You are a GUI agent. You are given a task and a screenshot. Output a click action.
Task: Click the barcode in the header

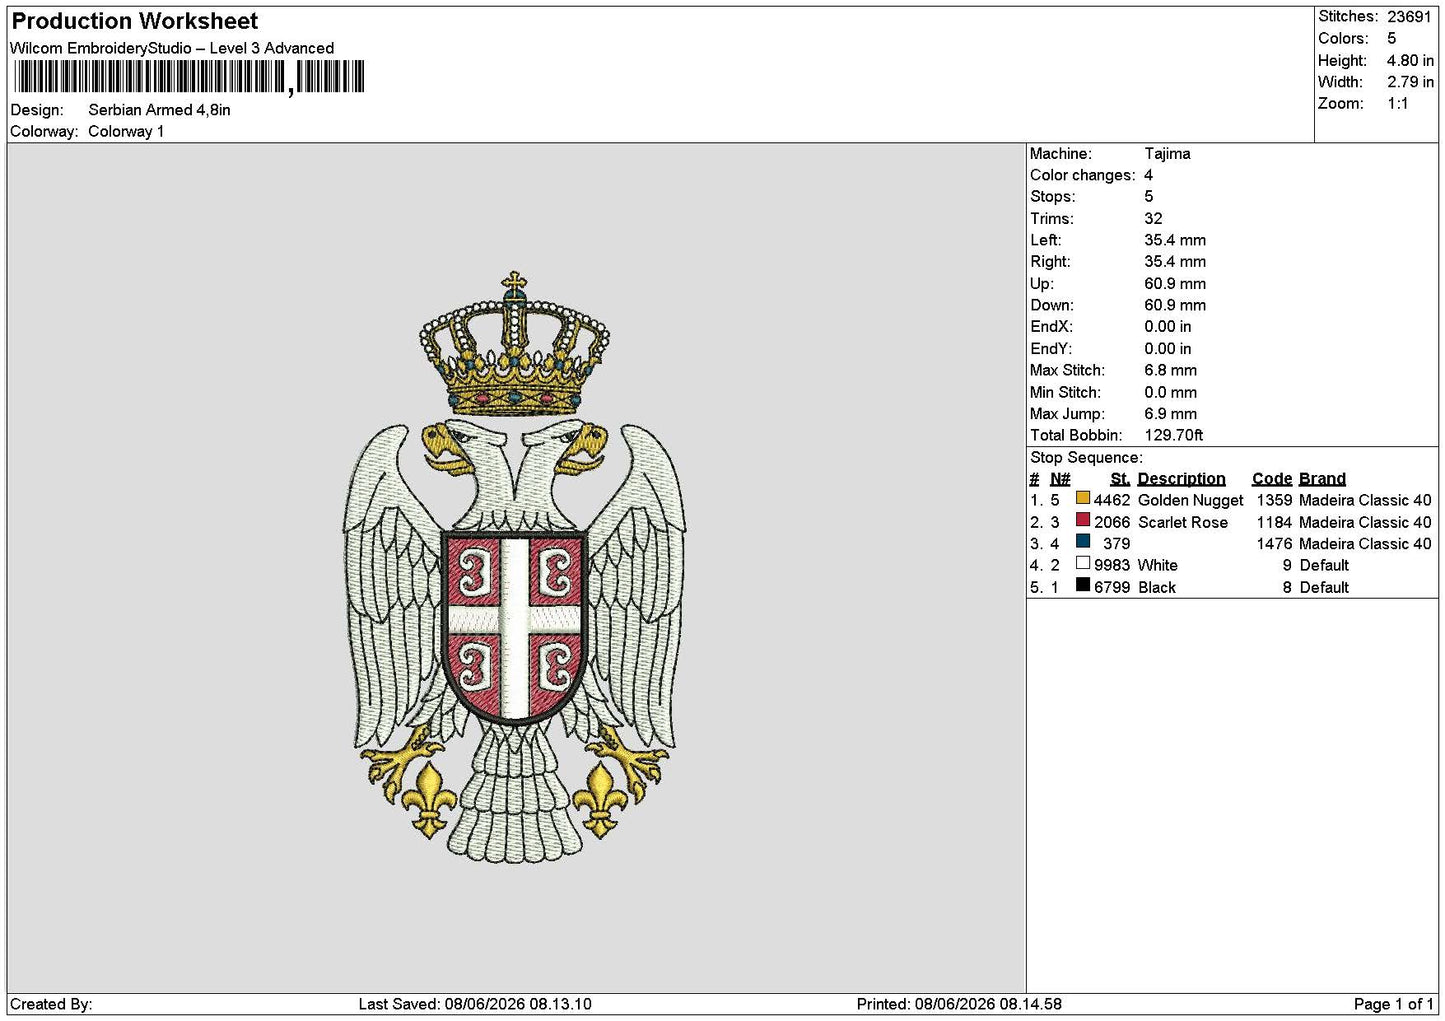[189, 78]
